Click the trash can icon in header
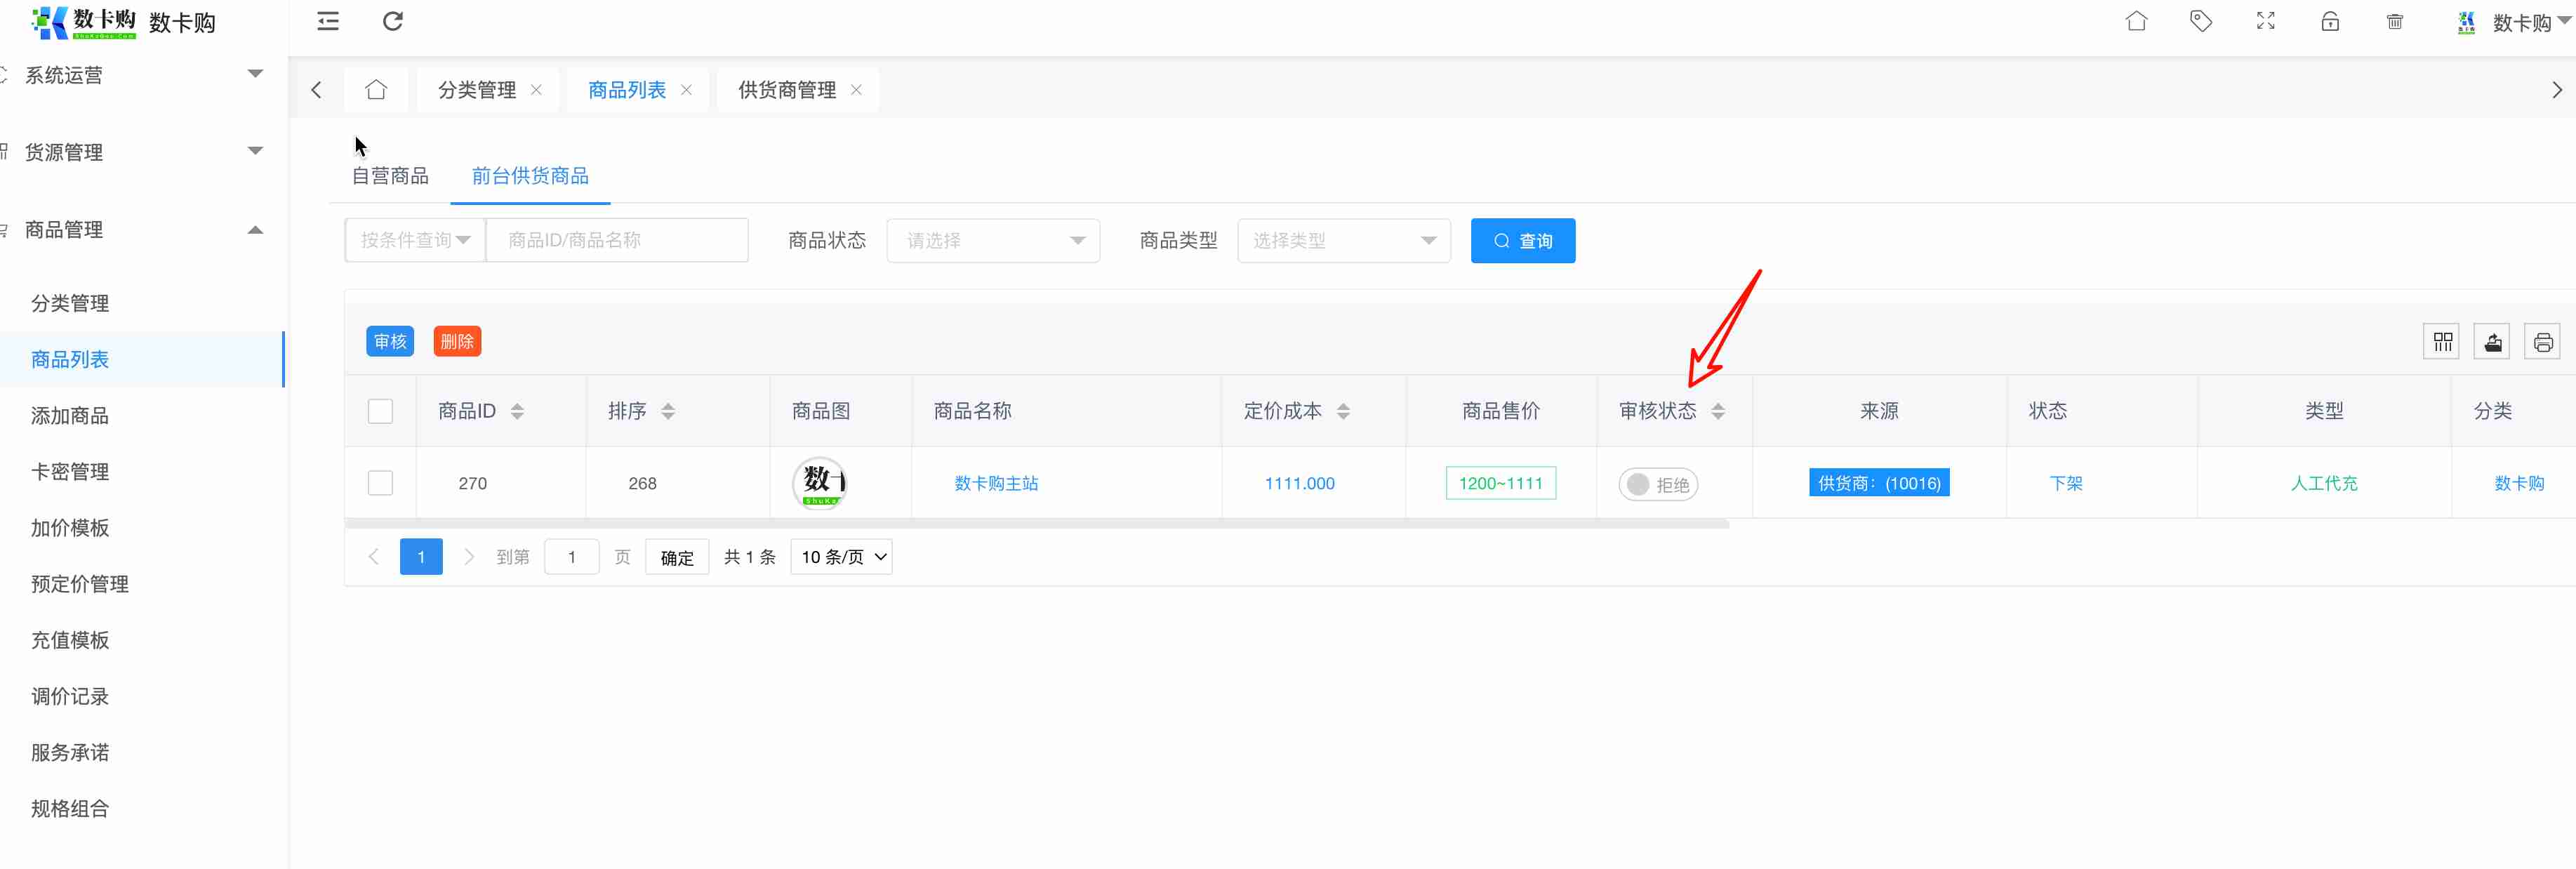Viewport: 2576px width, 869px height. tap(2394, 21)
